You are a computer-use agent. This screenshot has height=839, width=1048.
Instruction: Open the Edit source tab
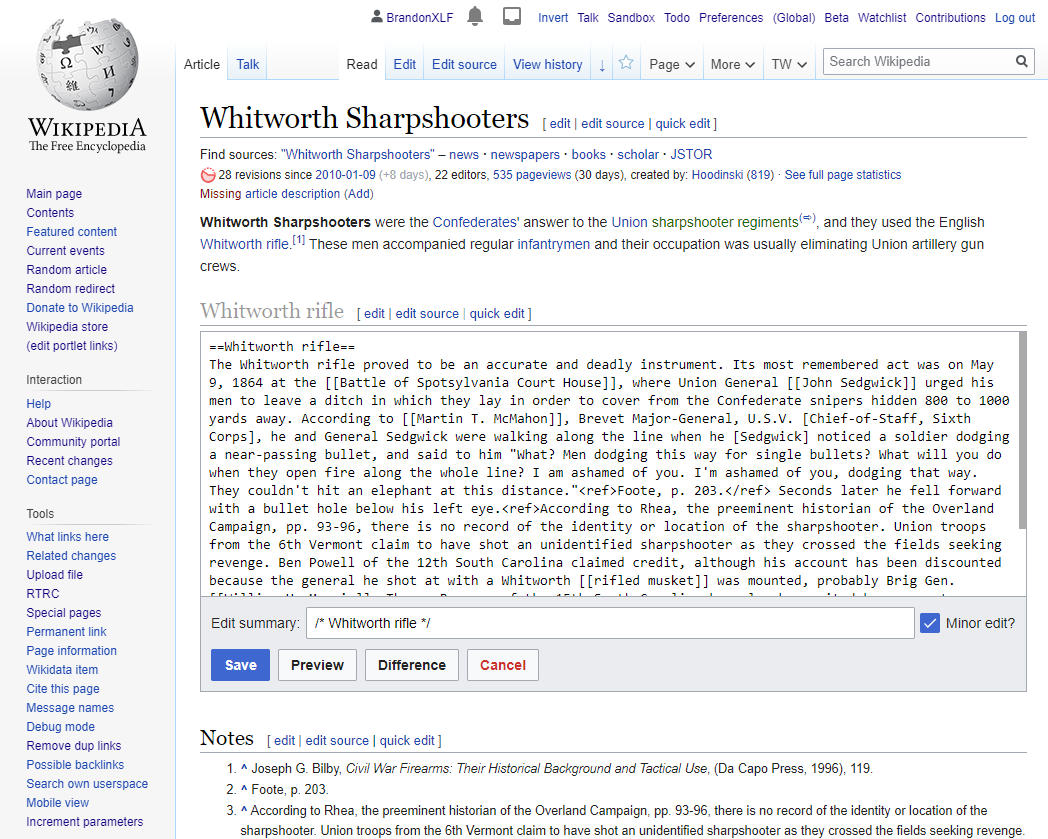click(464, 65)
